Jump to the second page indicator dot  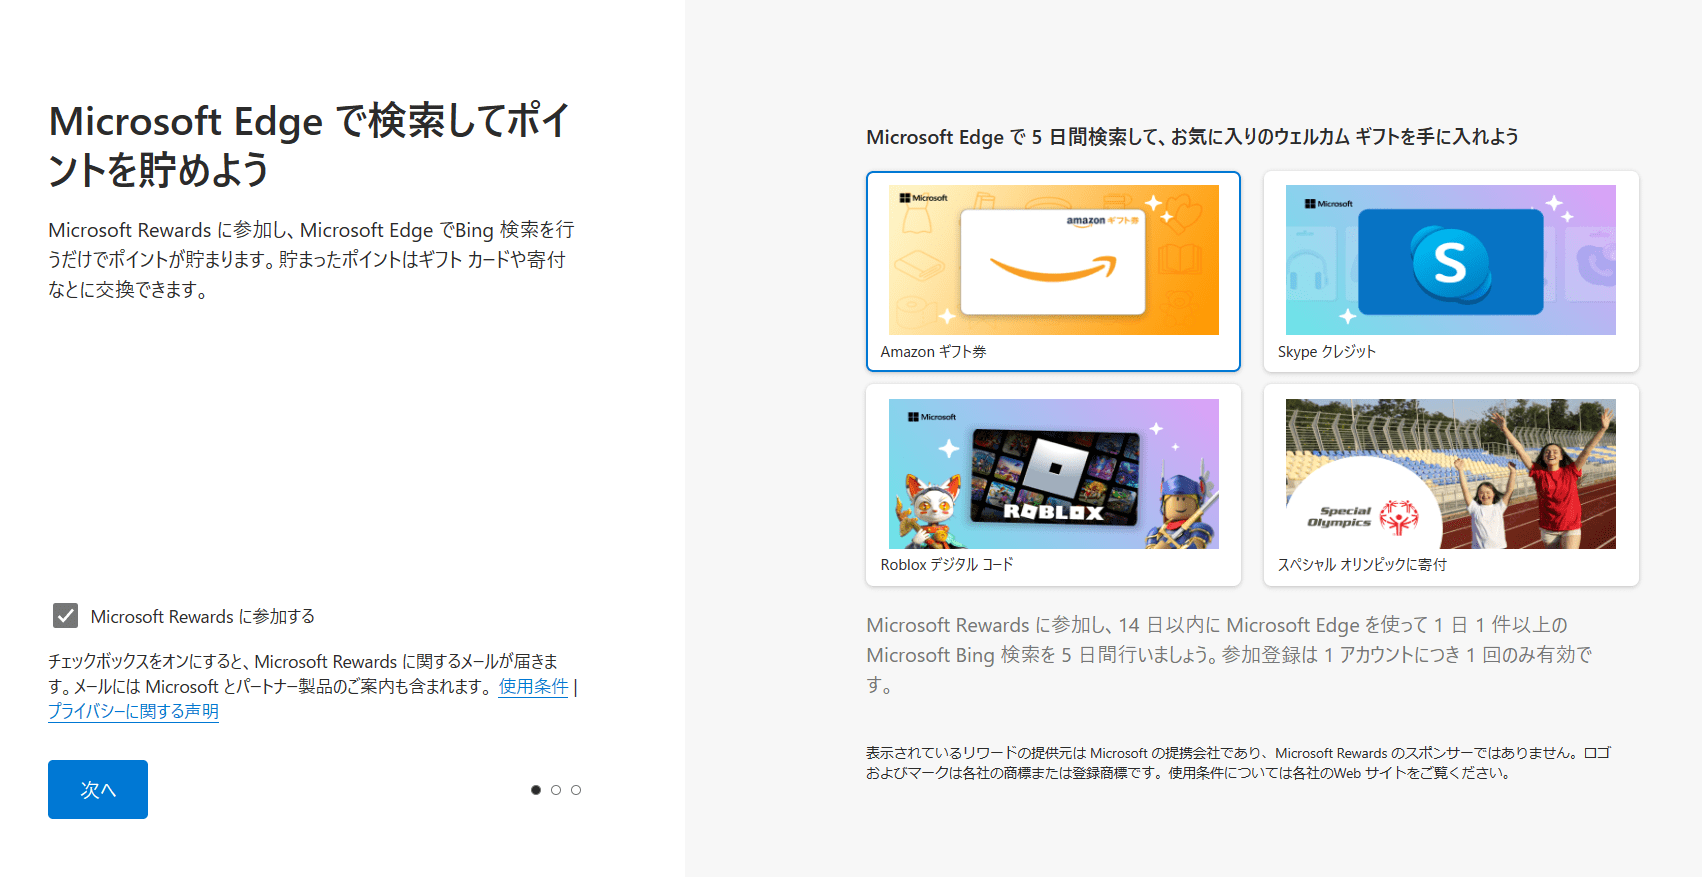click(x=556, y=790)
